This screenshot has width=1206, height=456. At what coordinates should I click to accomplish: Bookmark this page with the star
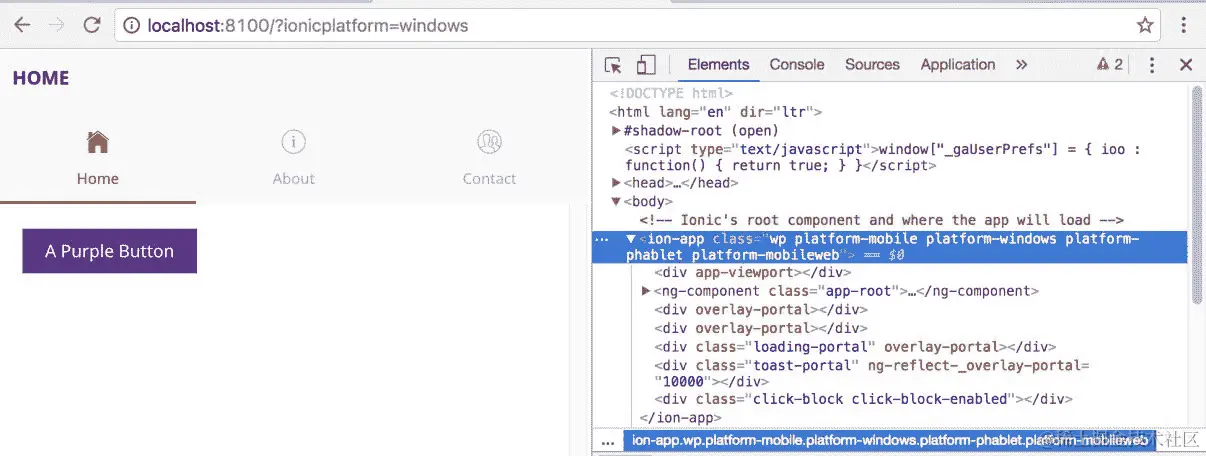click(x=1145, y=26)
